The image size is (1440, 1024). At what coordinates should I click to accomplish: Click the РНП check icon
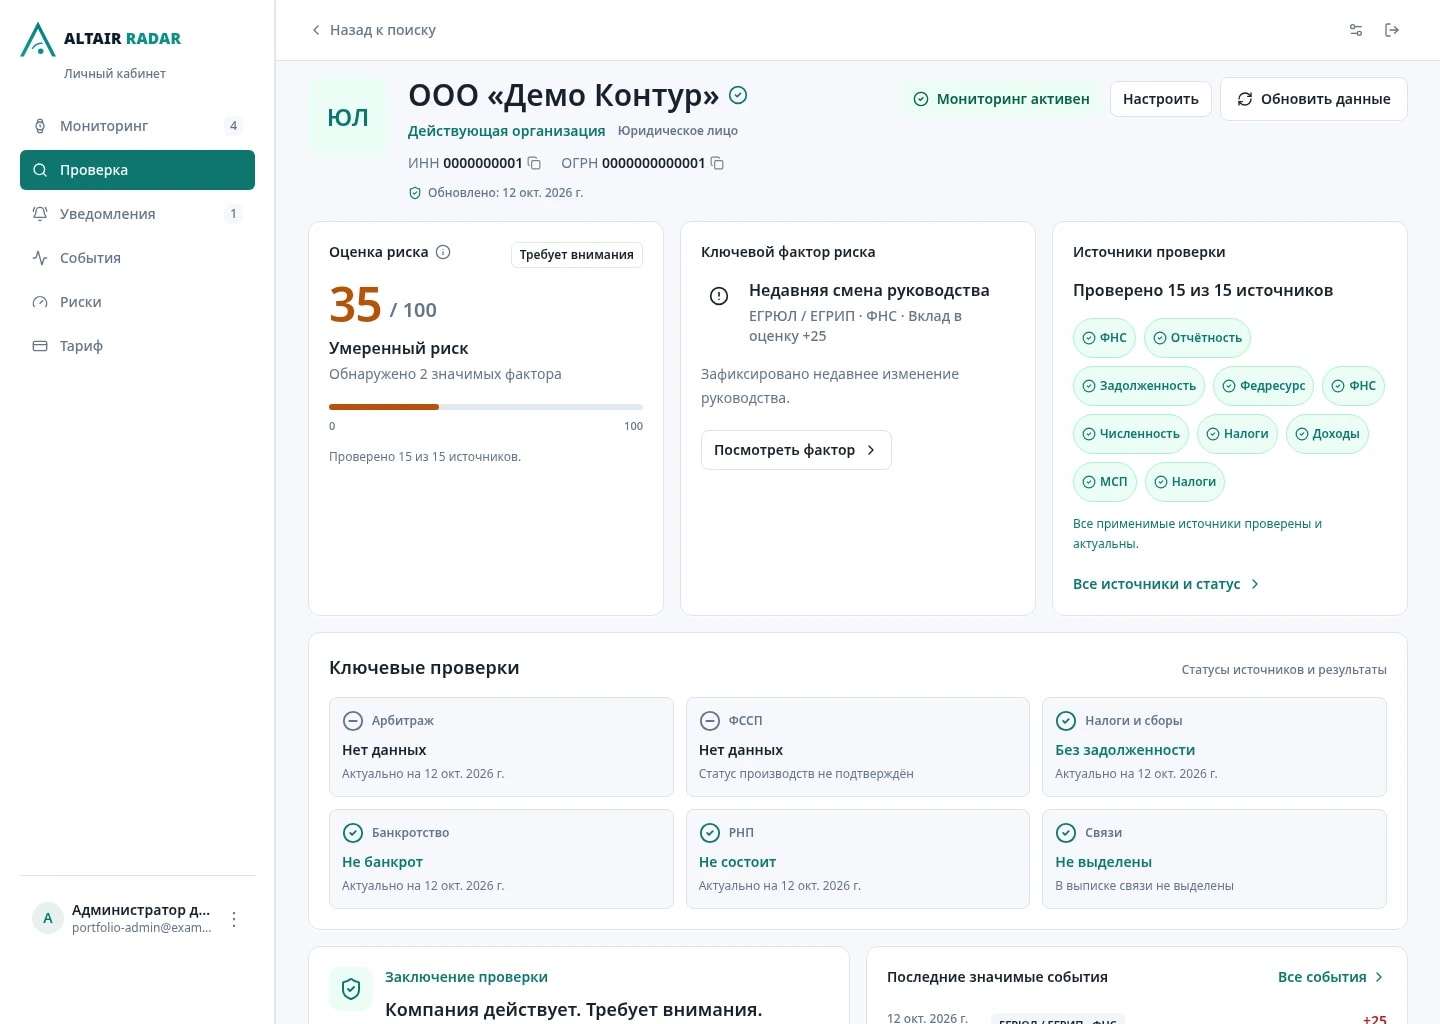tap(710, 833)
